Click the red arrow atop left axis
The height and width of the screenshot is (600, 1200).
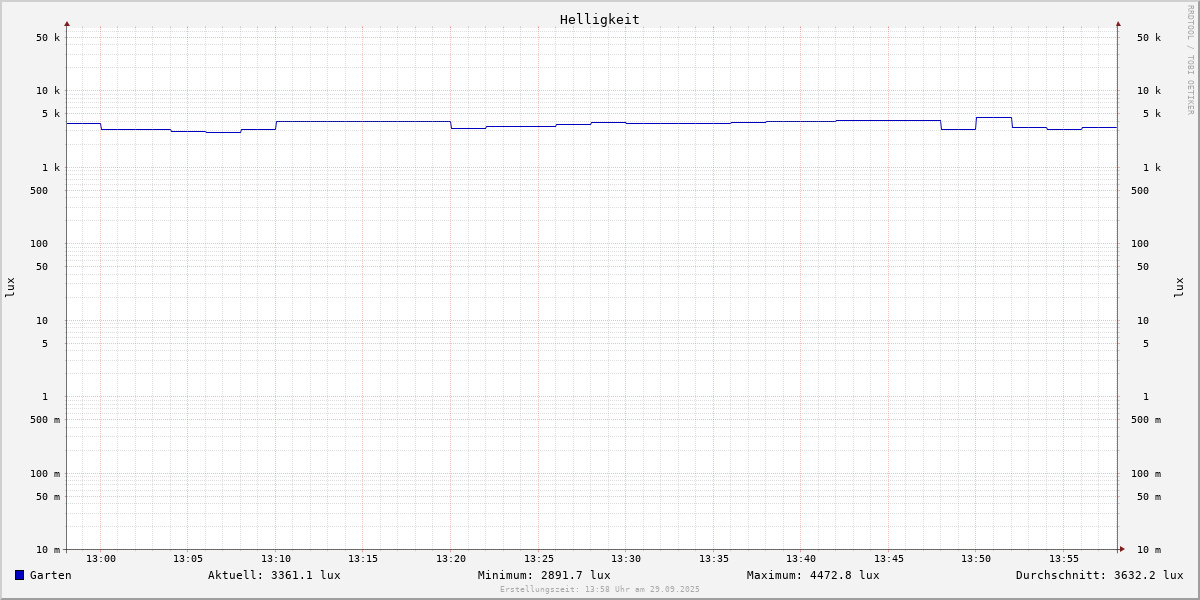click(67, 23)
